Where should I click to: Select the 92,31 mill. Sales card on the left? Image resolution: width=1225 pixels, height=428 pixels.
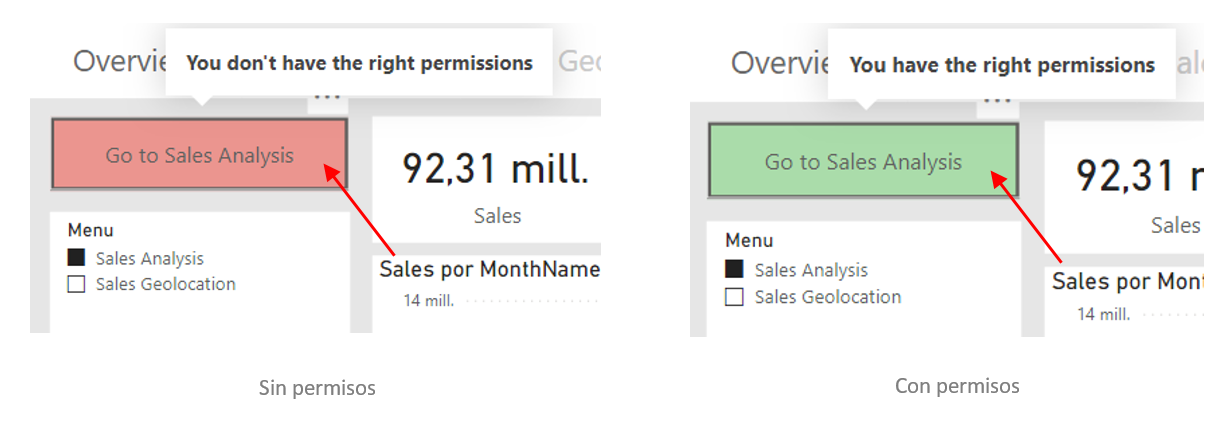tap(494, 180)
